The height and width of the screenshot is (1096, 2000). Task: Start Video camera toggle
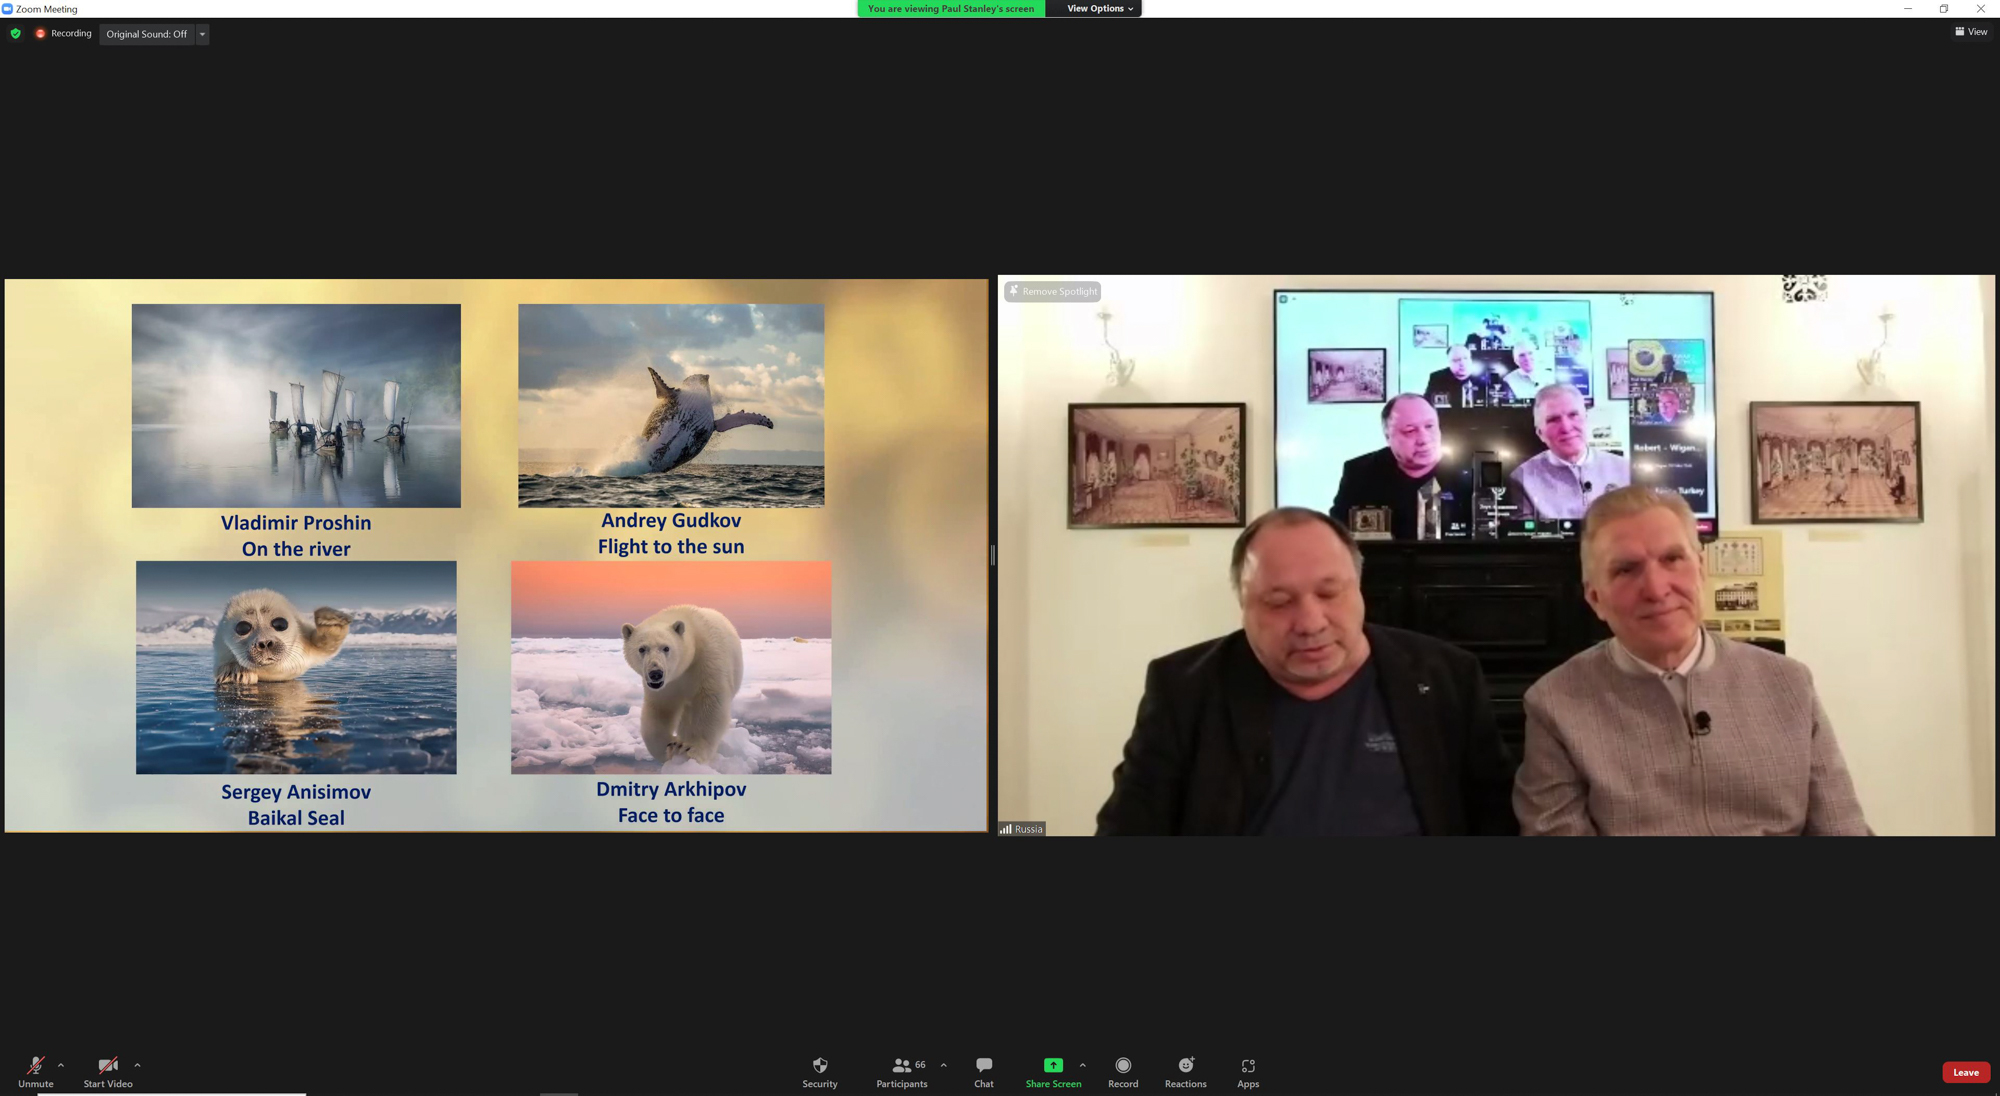pyautogui.click(x=107, y=1066)
